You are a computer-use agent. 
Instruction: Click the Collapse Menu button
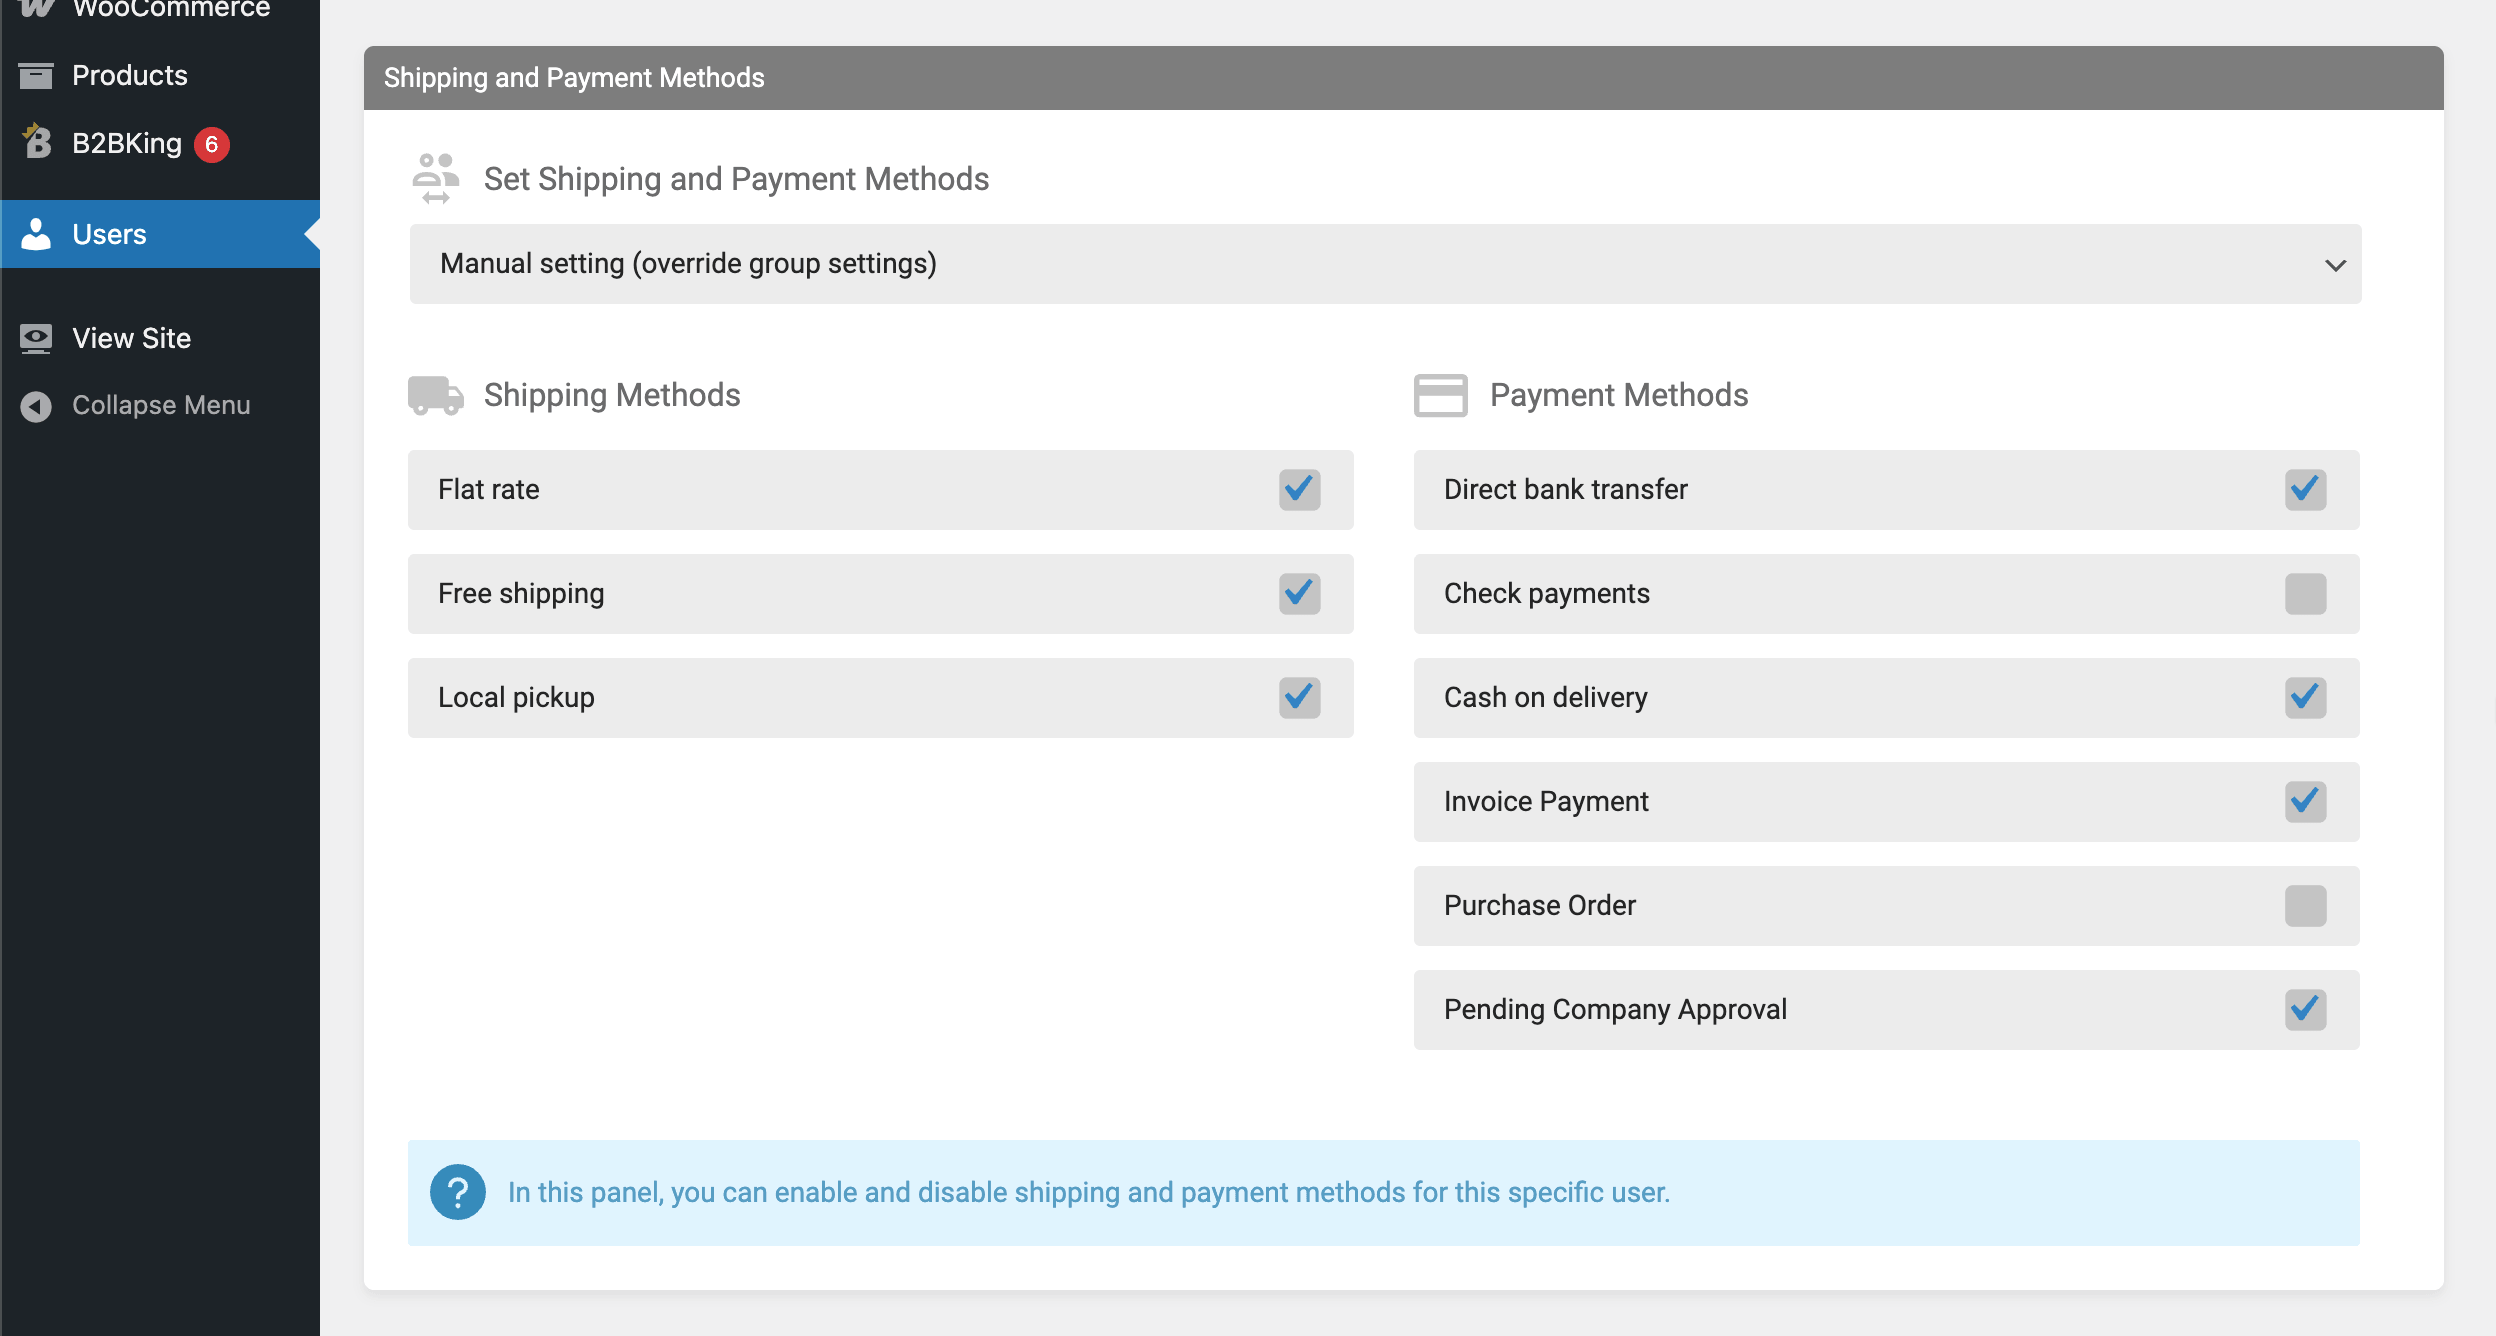click(x=160, y=406)
